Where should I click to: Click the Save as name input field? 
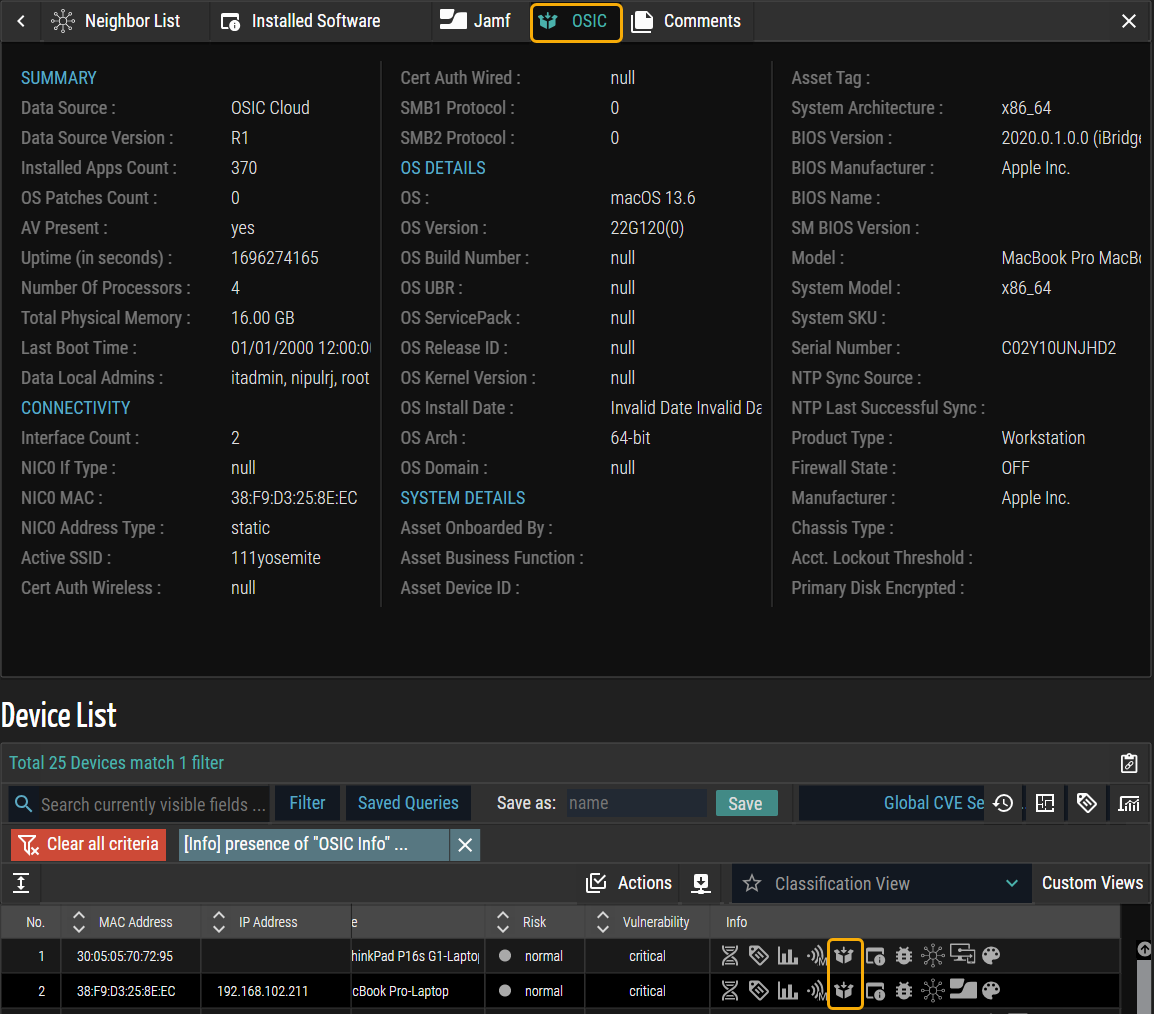[636, 803]
